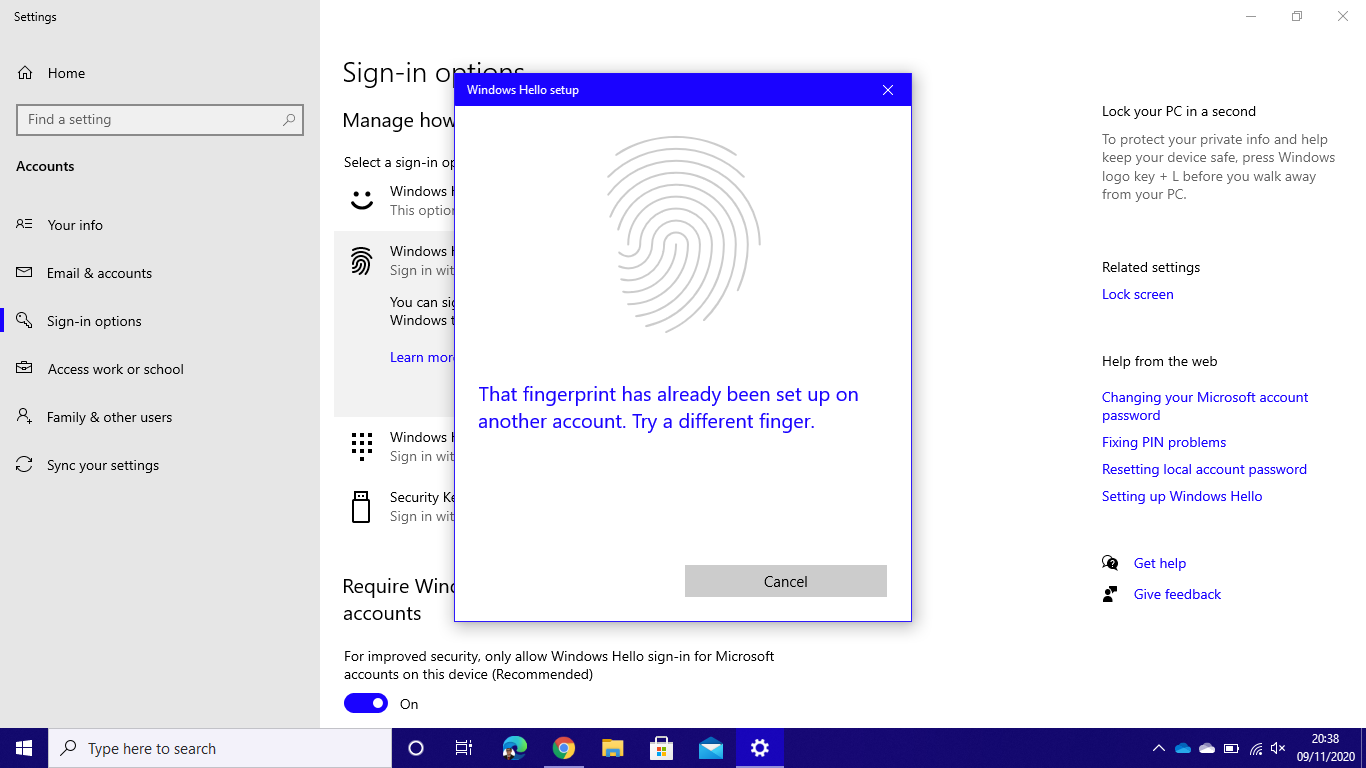The width and height of the screenshot is (1366, 768).
Task: Select the Windows Hello Face smiley icon
Action: click(x=361, y=200)
